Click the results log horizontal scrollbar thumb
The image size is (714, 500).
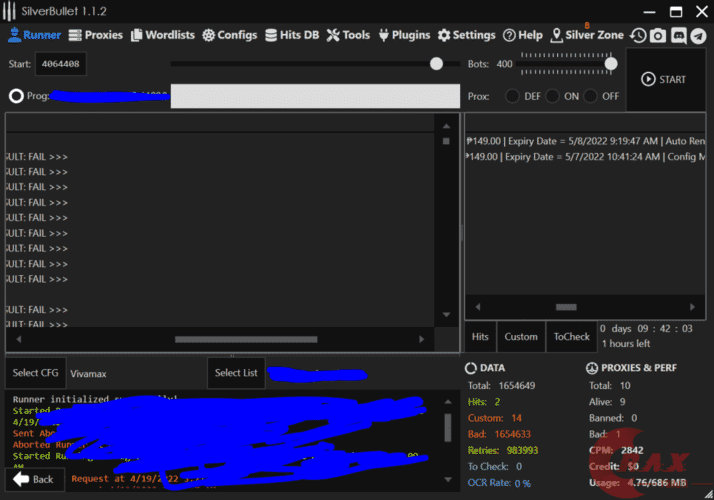(246, 339)
